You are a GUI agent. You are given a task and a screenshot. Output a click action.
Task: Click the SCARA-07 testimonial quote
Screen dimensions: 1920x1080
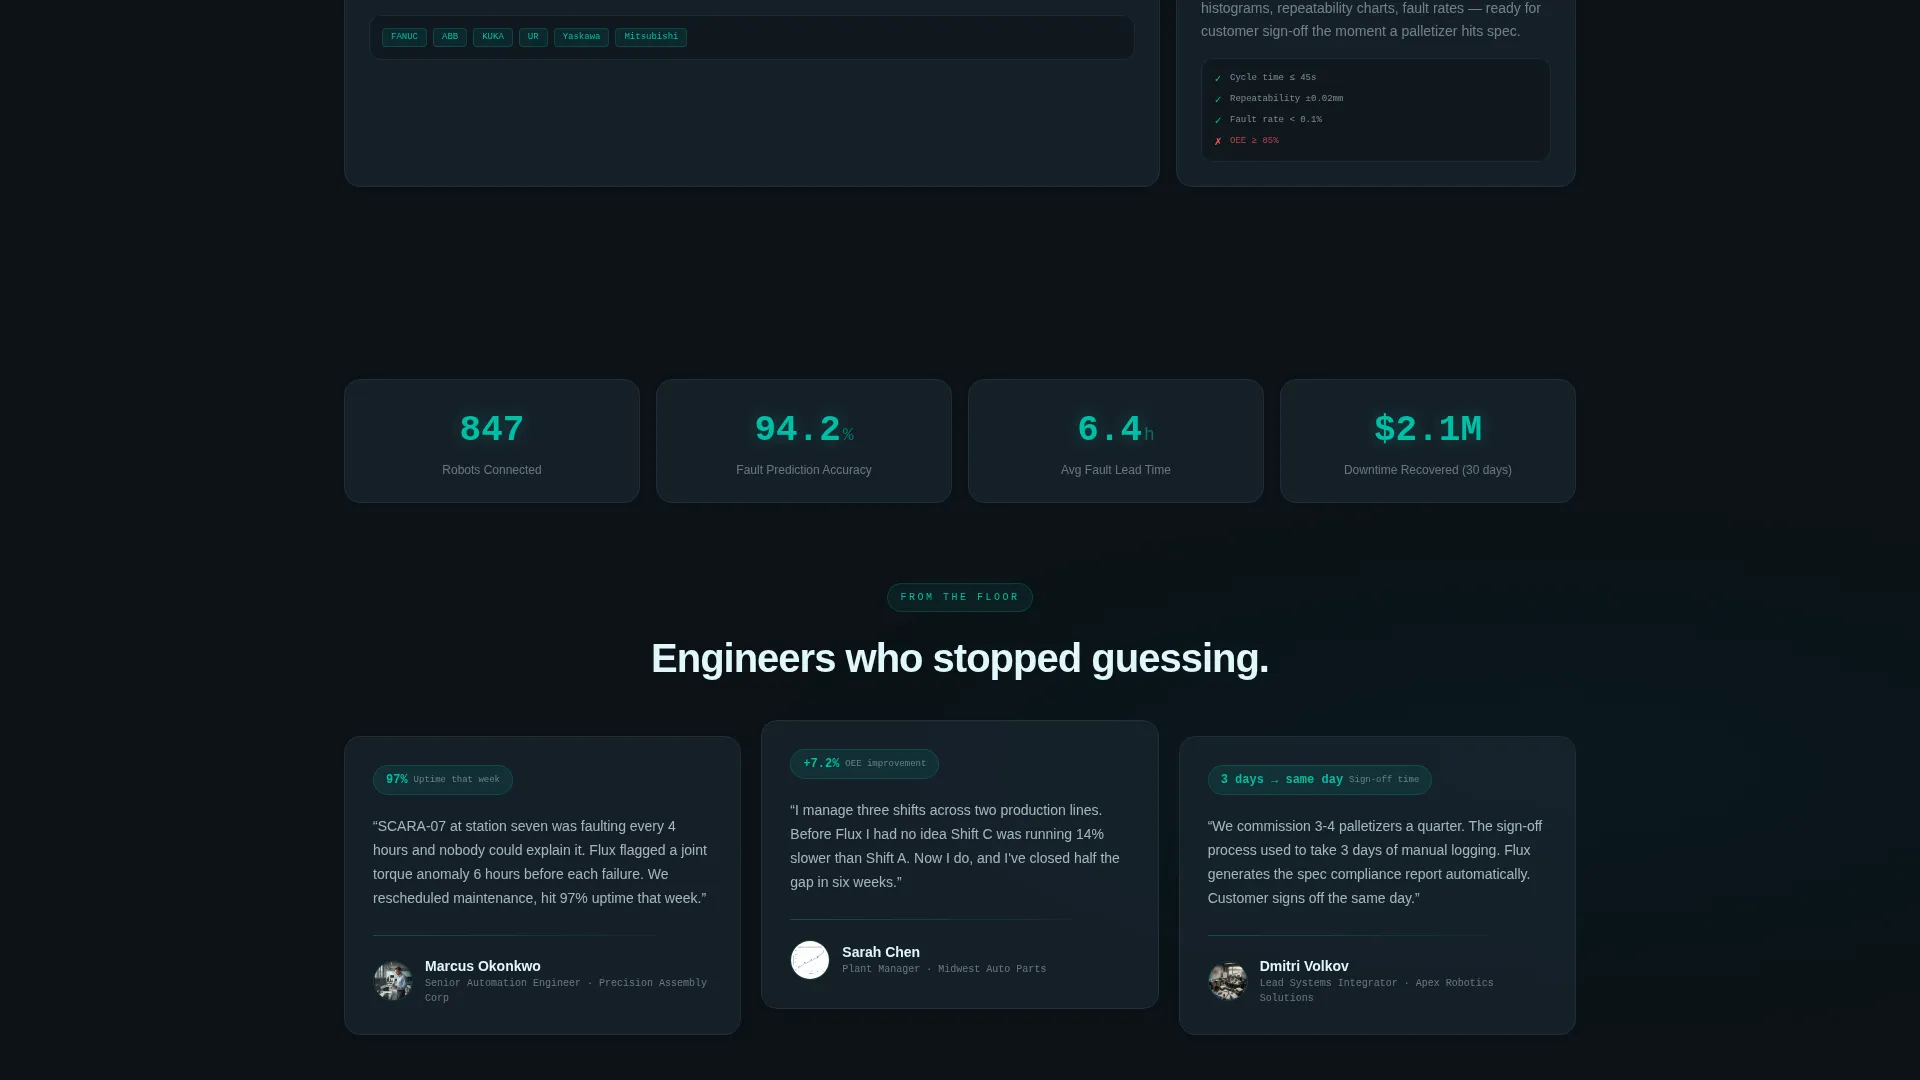click(x=541, y=862)
